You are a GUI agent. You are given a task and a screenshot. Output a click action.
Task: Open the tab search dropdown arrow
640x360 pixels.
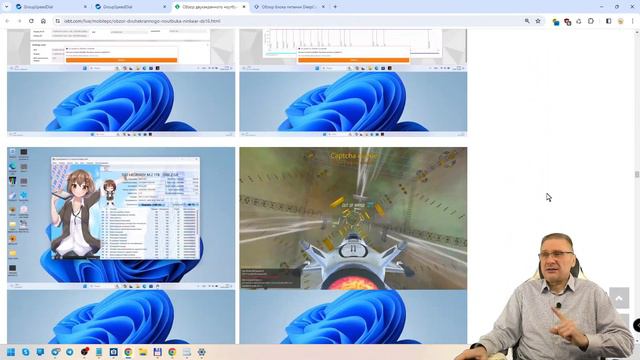[x=6, y=7]
